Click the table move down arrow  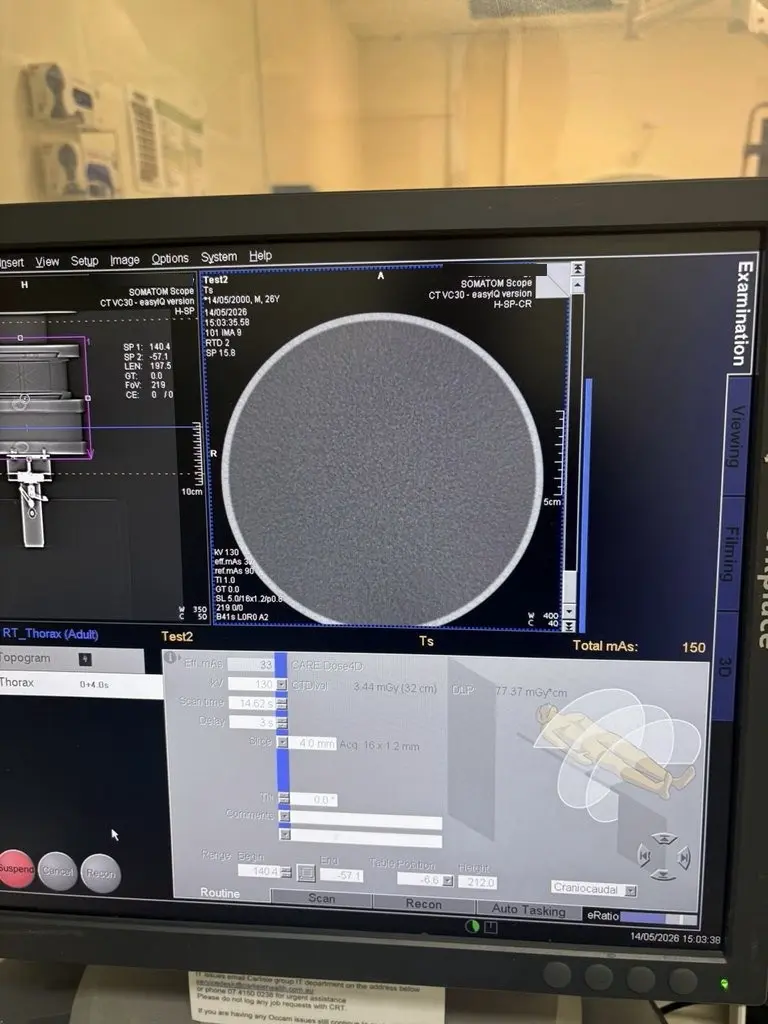point(663,875)
